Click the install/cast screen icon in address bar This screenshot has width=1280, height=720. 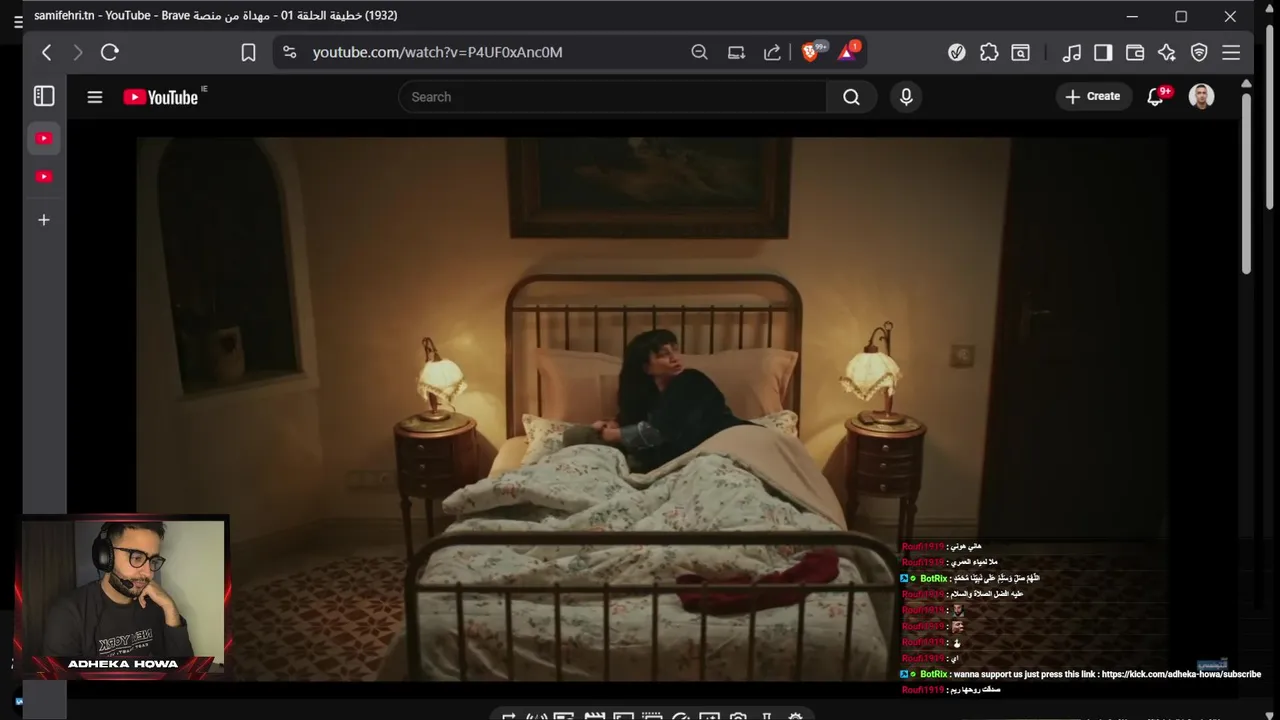[736, 52]
